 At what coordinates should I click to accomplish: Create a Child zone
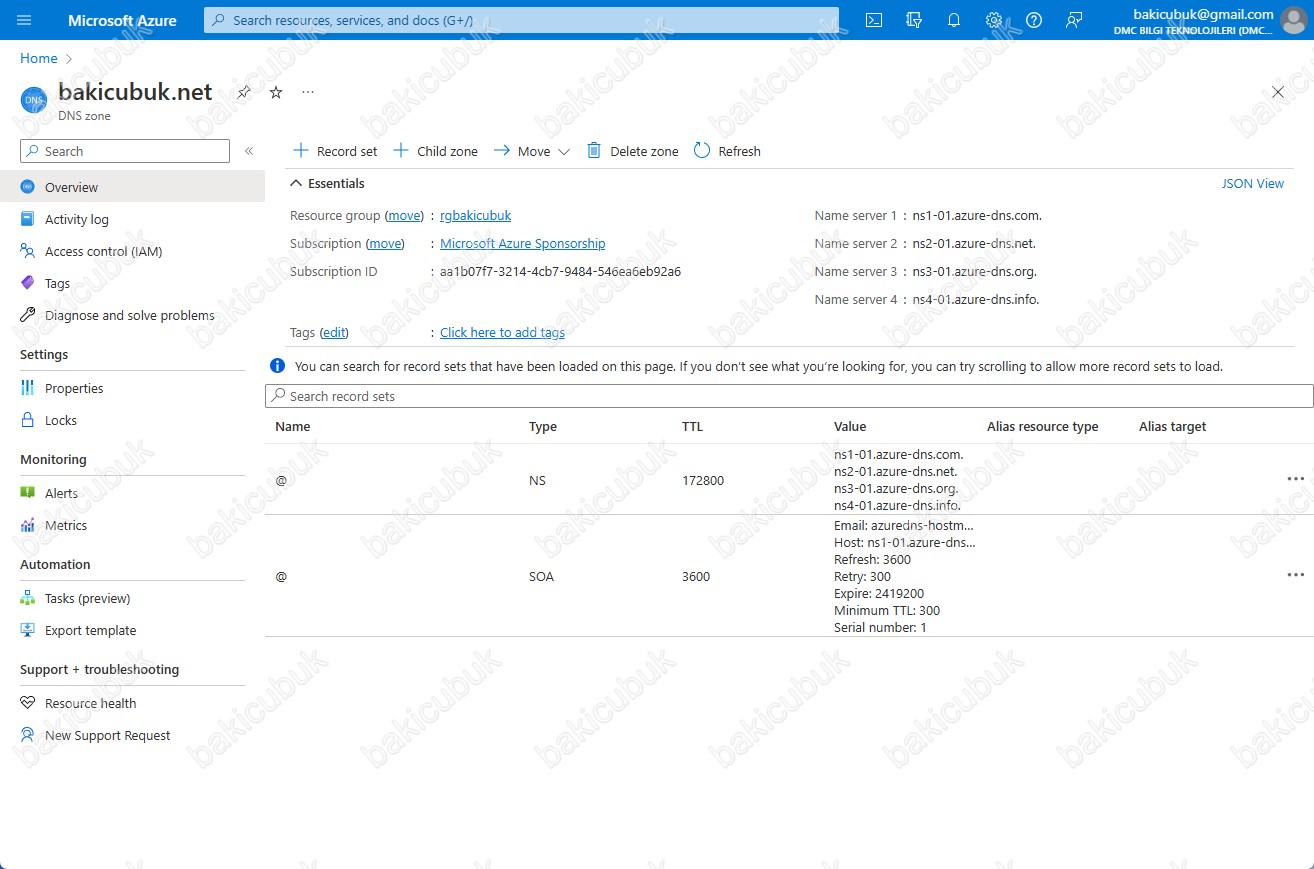pyautogui.click(x=435, y=151)
